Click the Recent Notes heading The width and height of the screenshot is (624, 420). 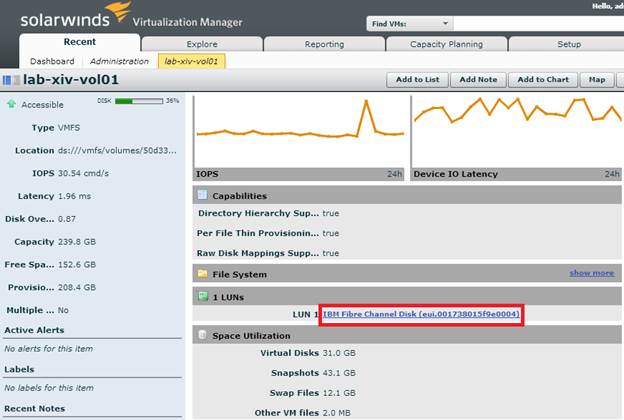[x=35, y=408]
